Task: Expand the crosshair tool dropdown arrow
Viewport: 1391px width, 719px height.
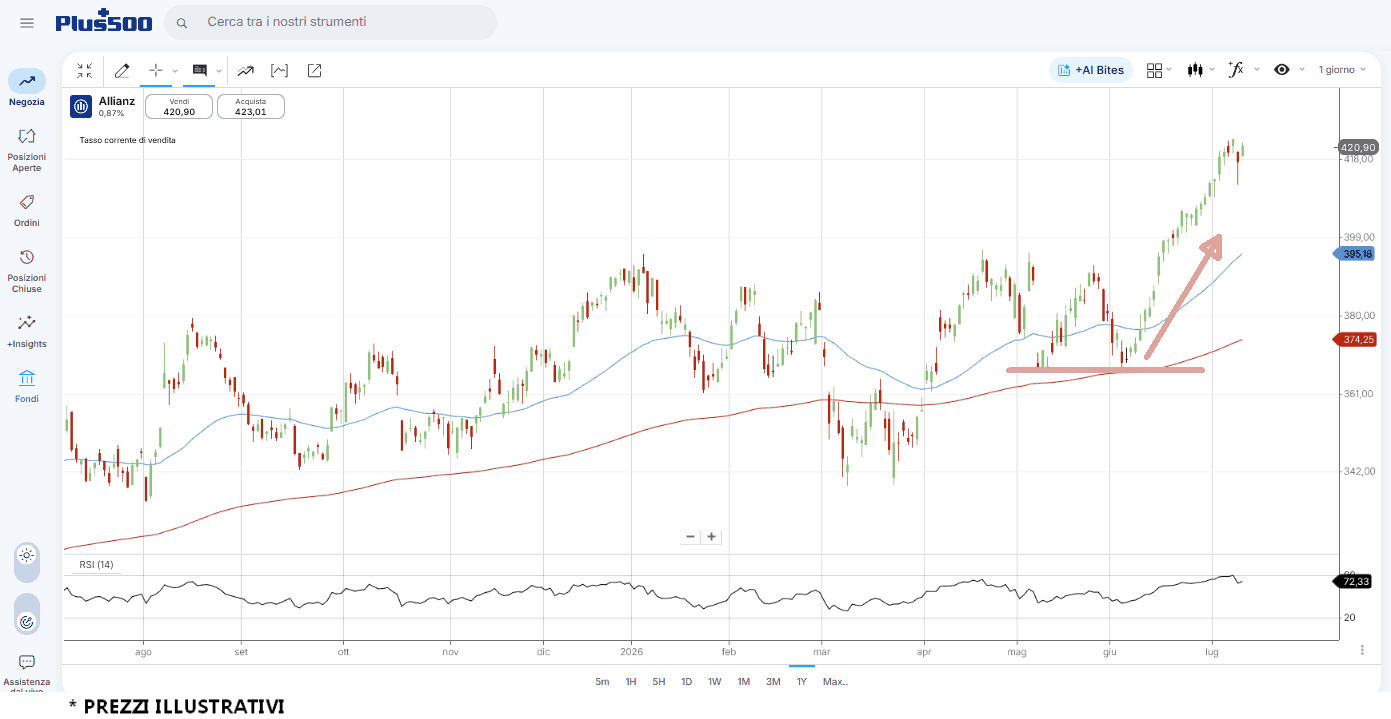Action: pos(175,71)
